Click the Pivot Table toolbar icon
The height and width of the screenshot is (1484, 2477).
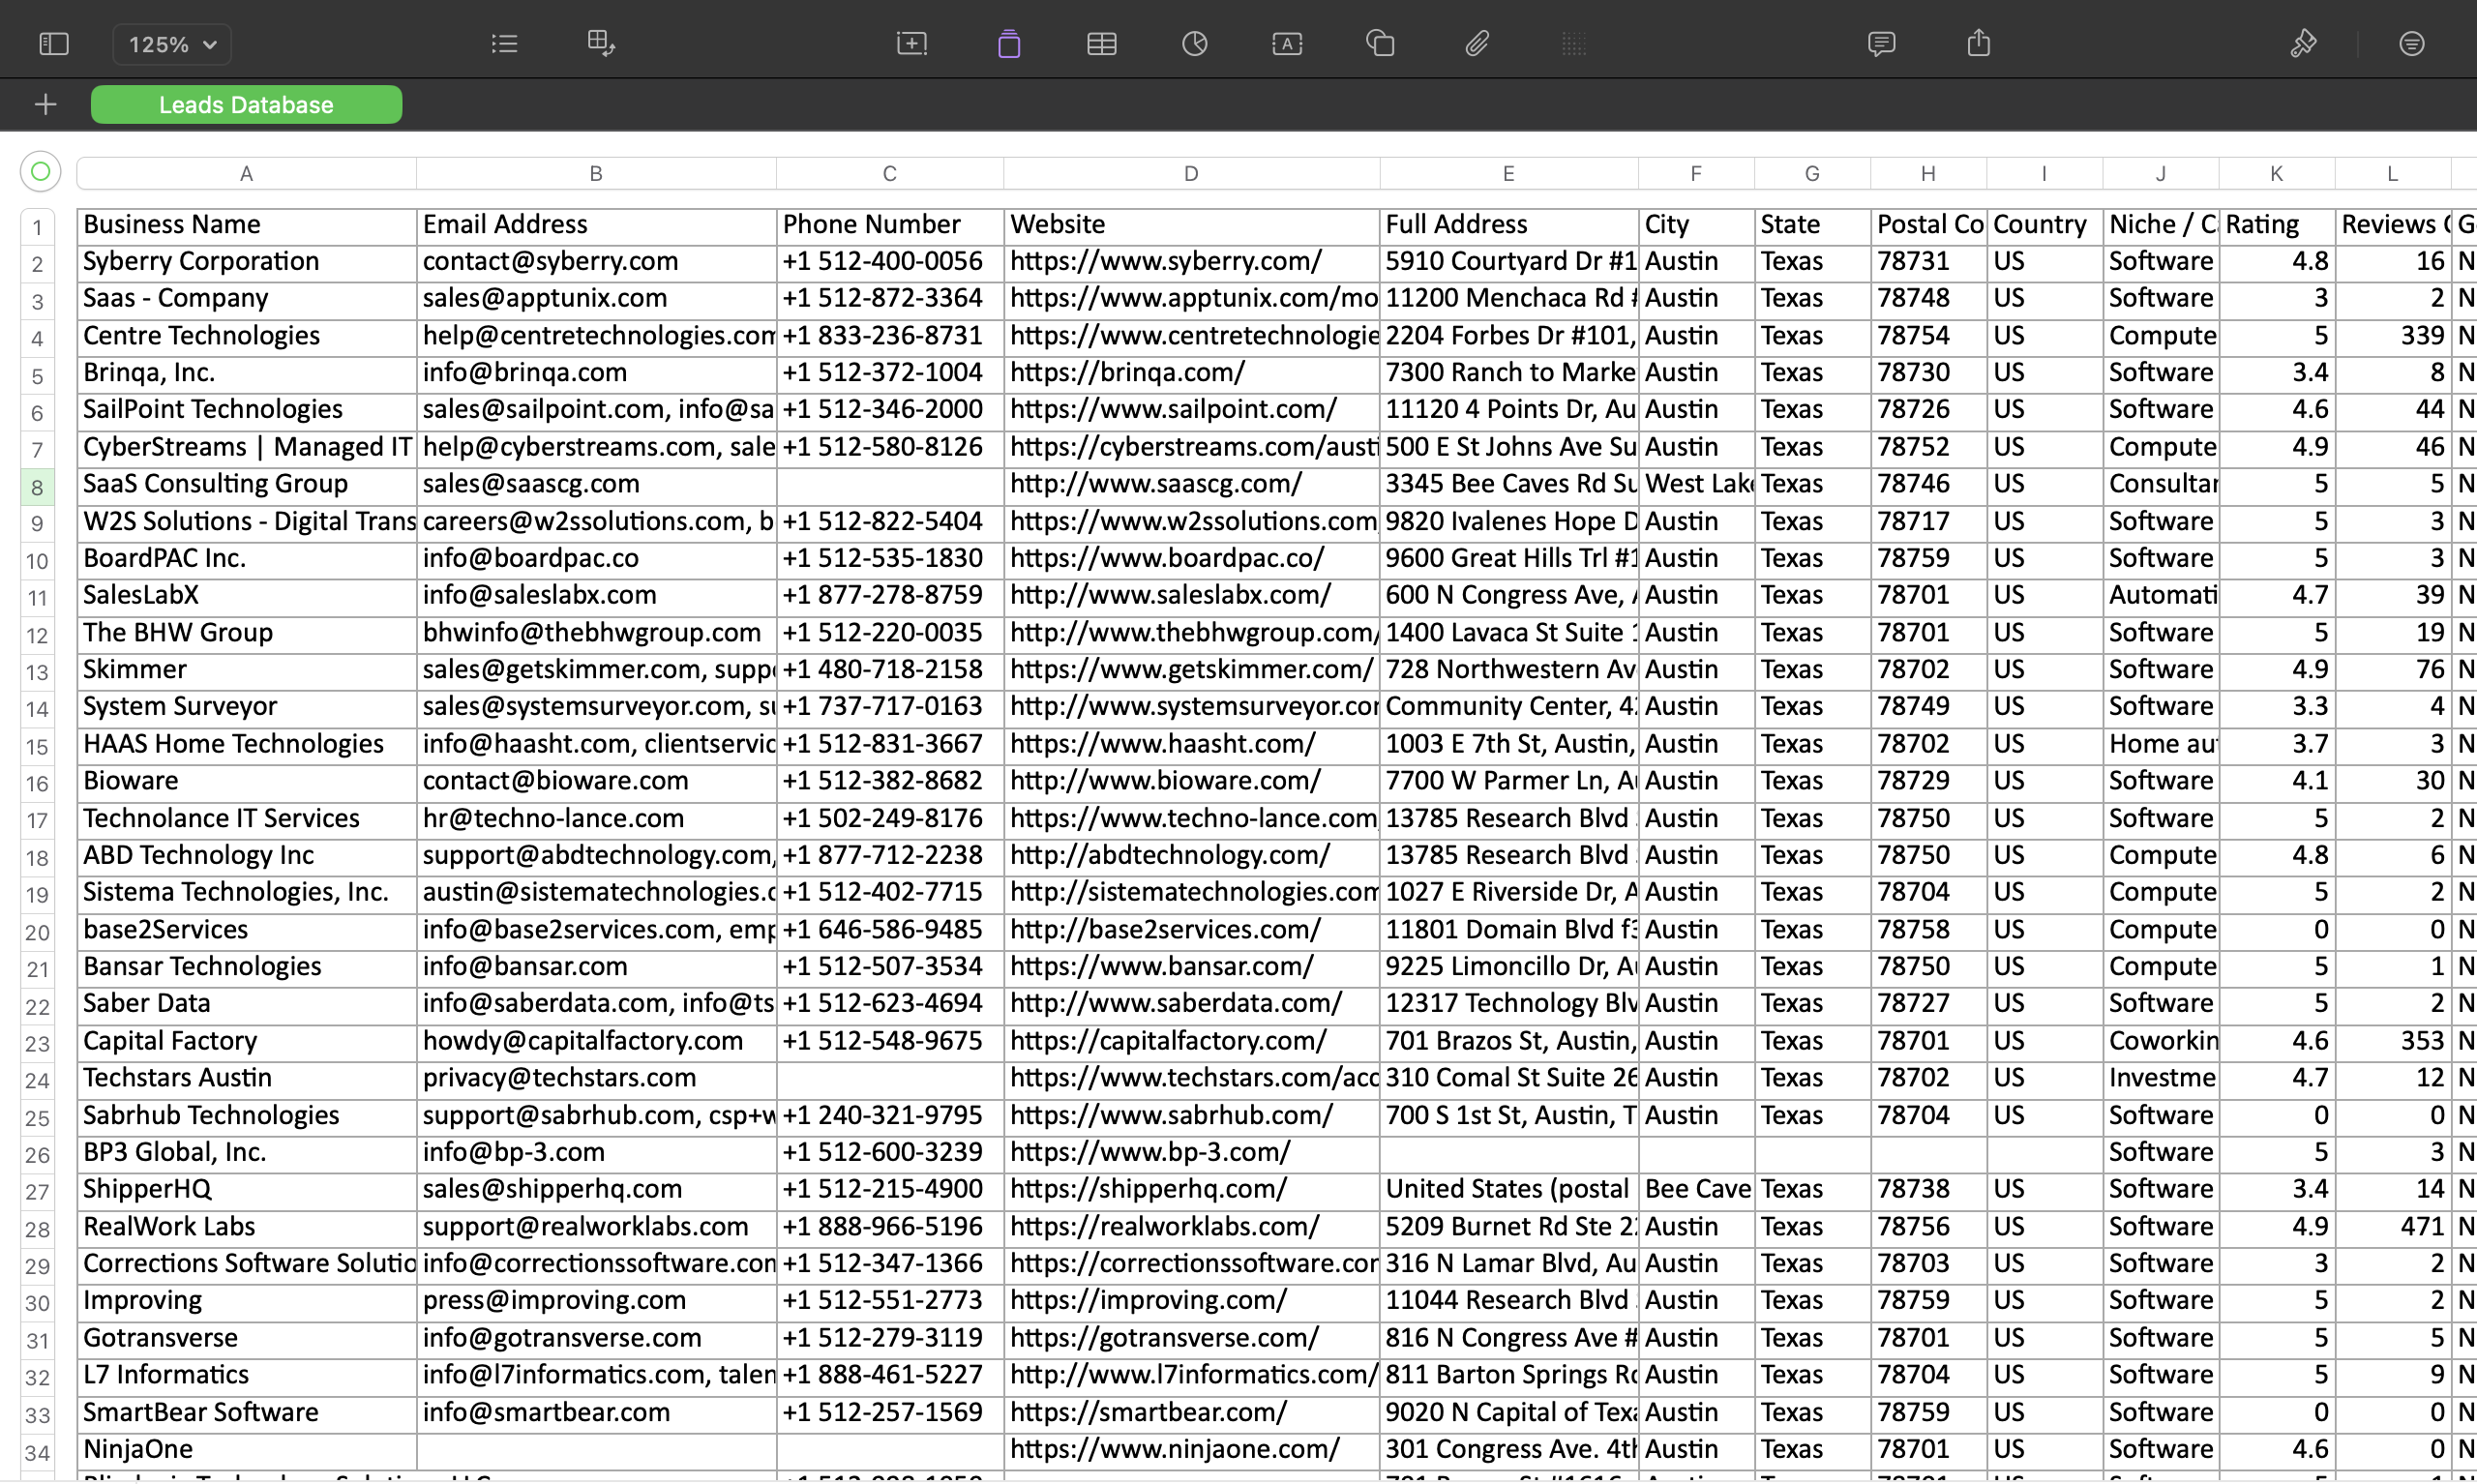(601, 44)
